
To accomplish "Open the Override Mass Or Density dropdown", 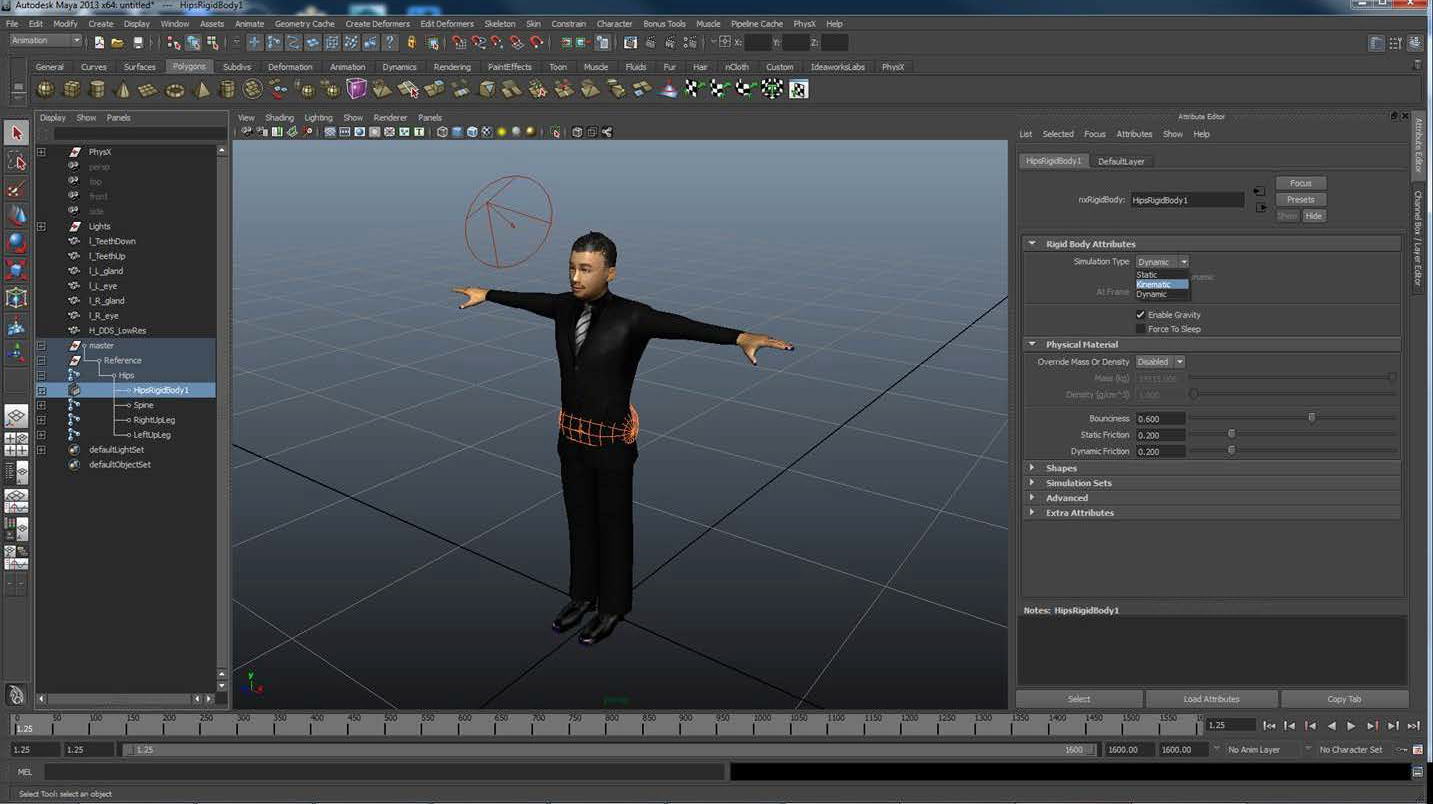I will (1161, 362).
